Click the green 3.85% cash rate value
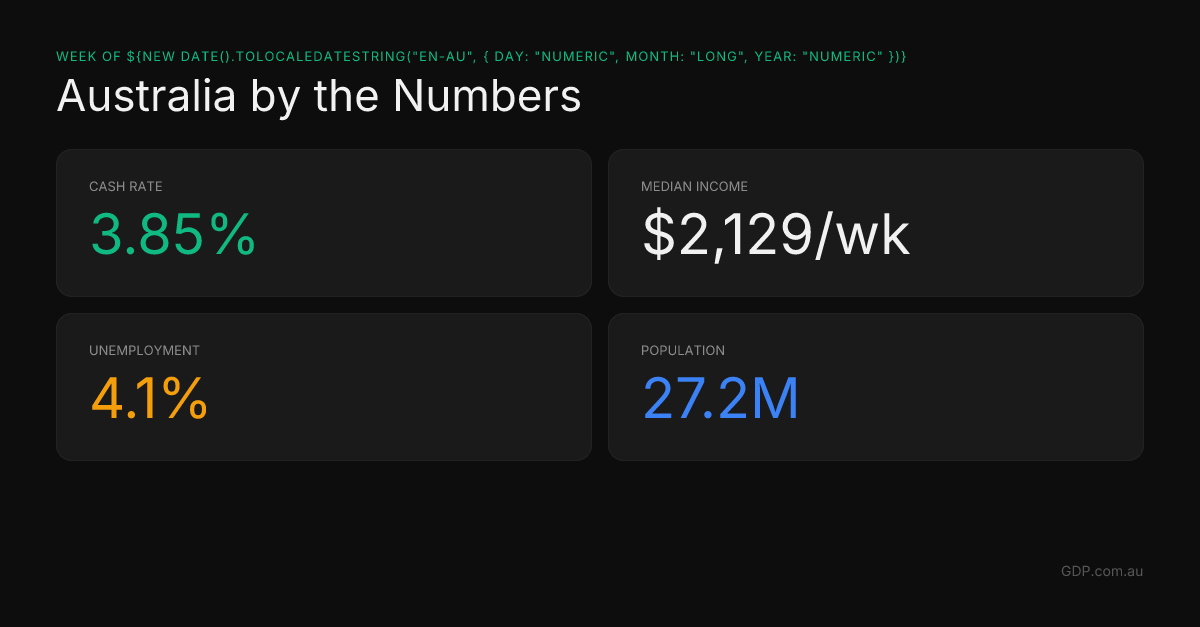This screenshot has width=1200, height=627. [172, 237]
